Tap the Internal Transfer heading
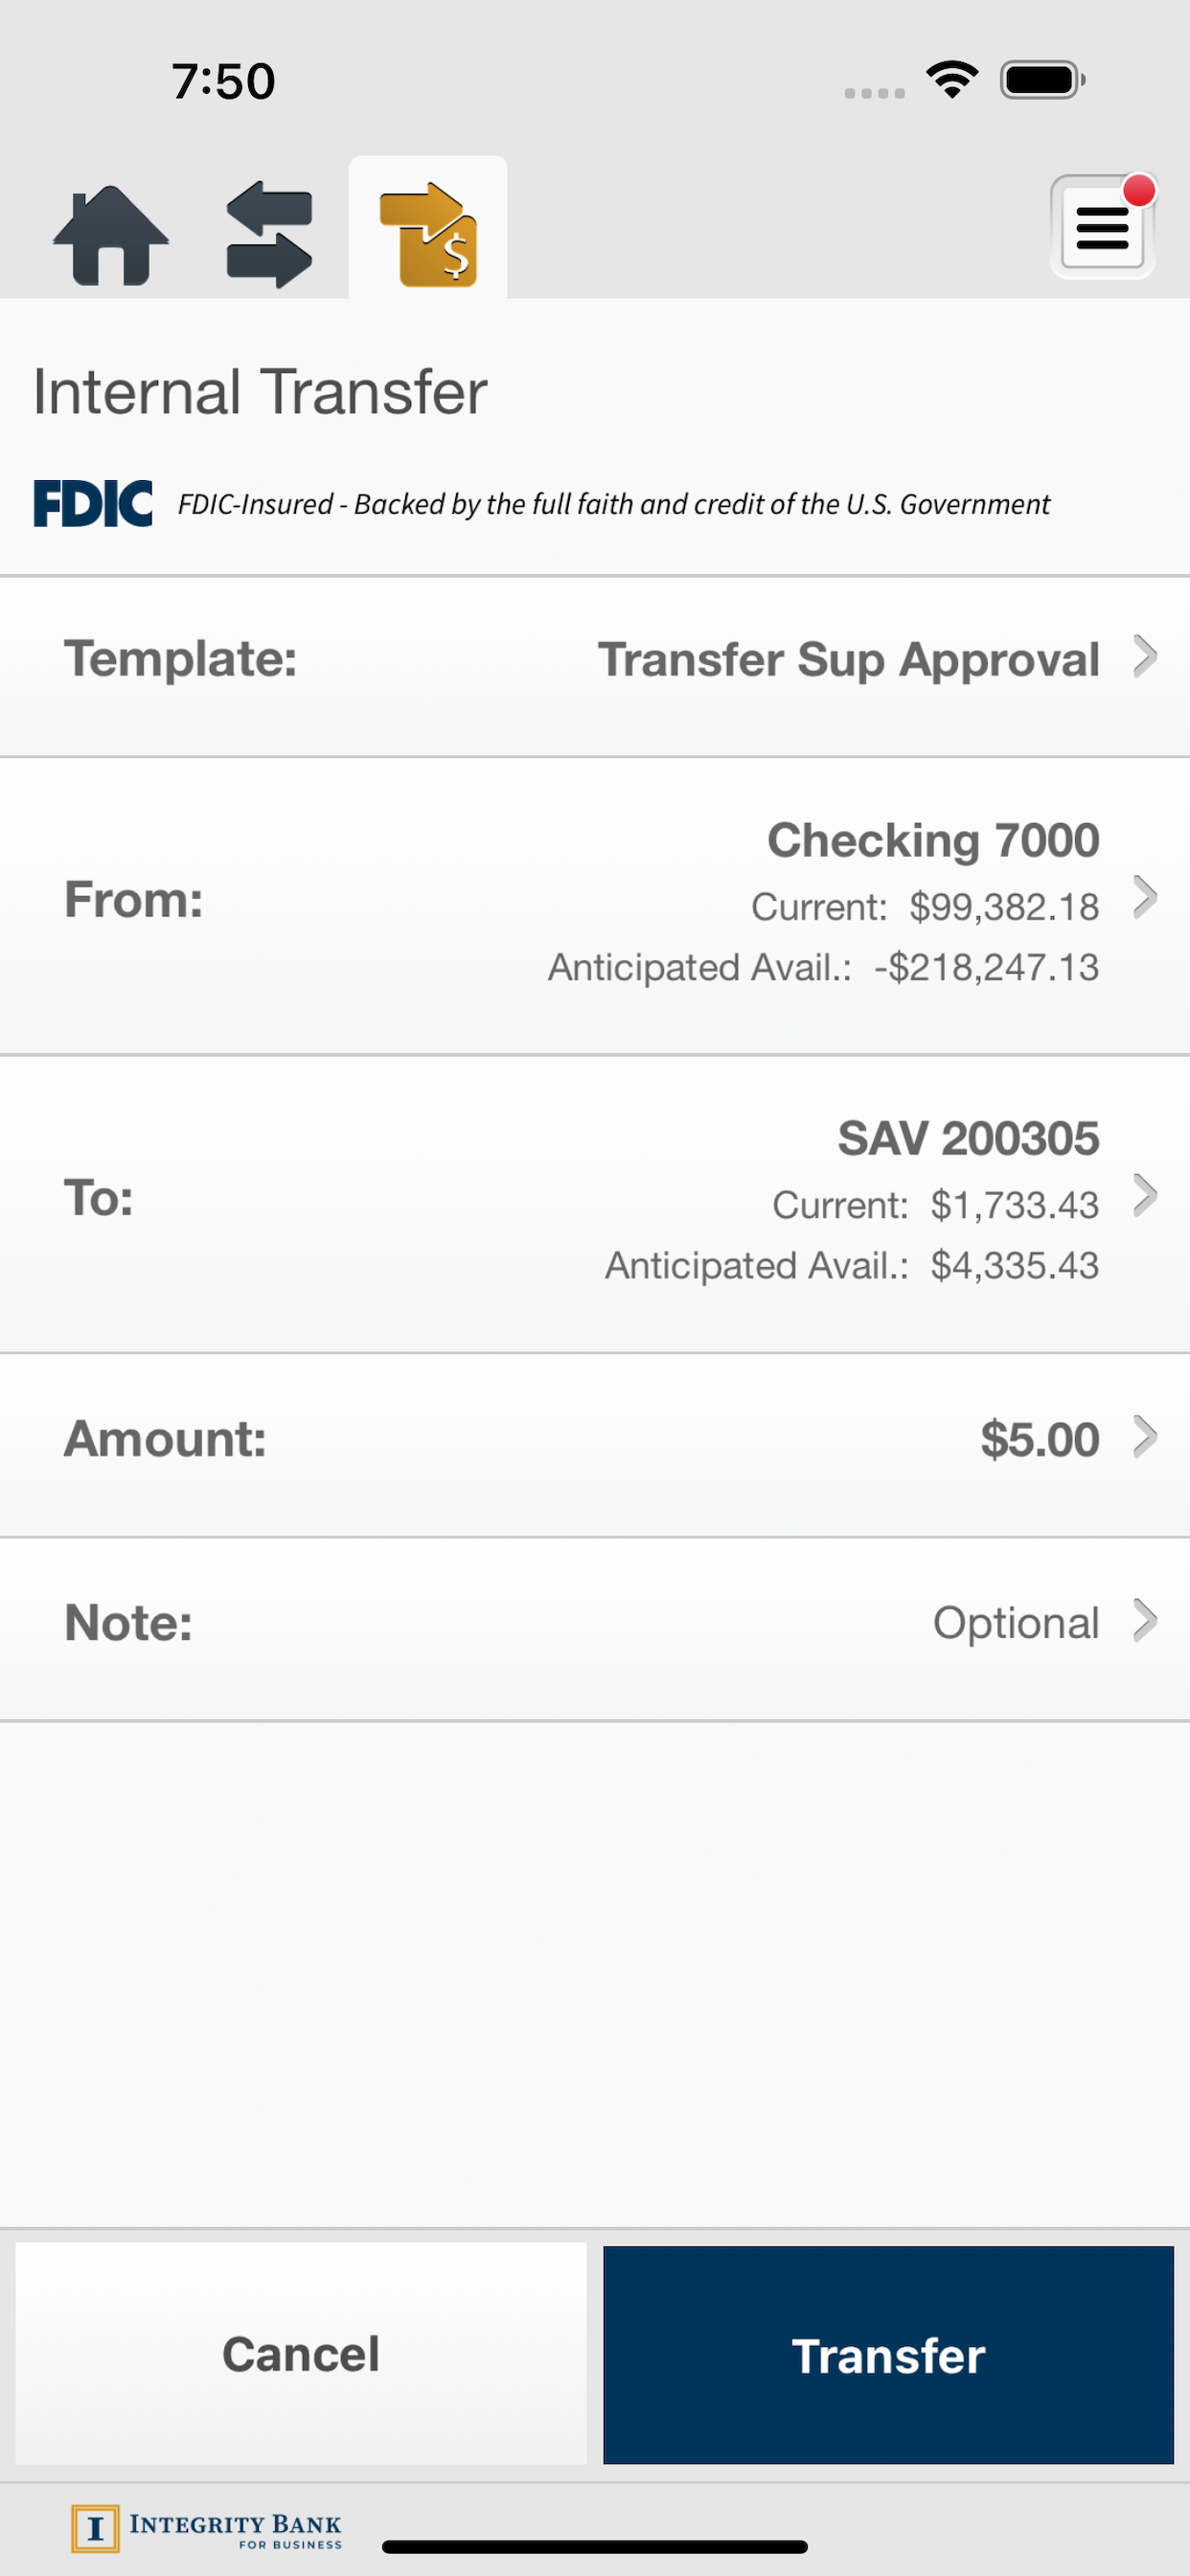 click(260, 391)
